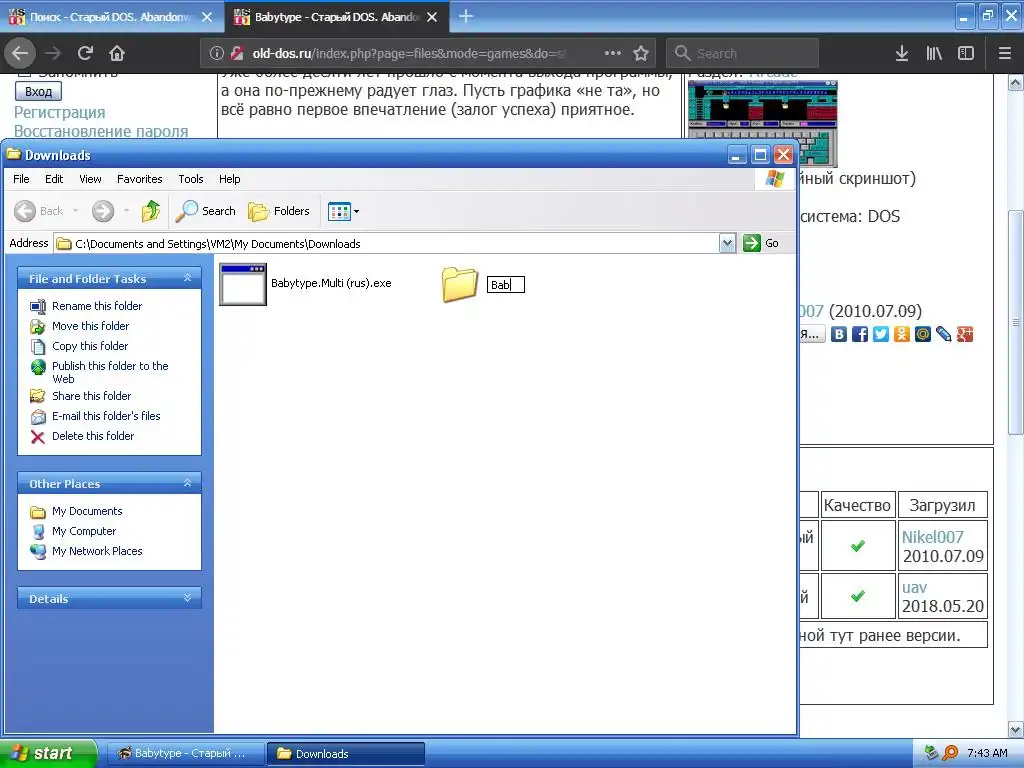Share the page via Facebook icon
This screenshot has width=1024, height=768.
point(860,334)
